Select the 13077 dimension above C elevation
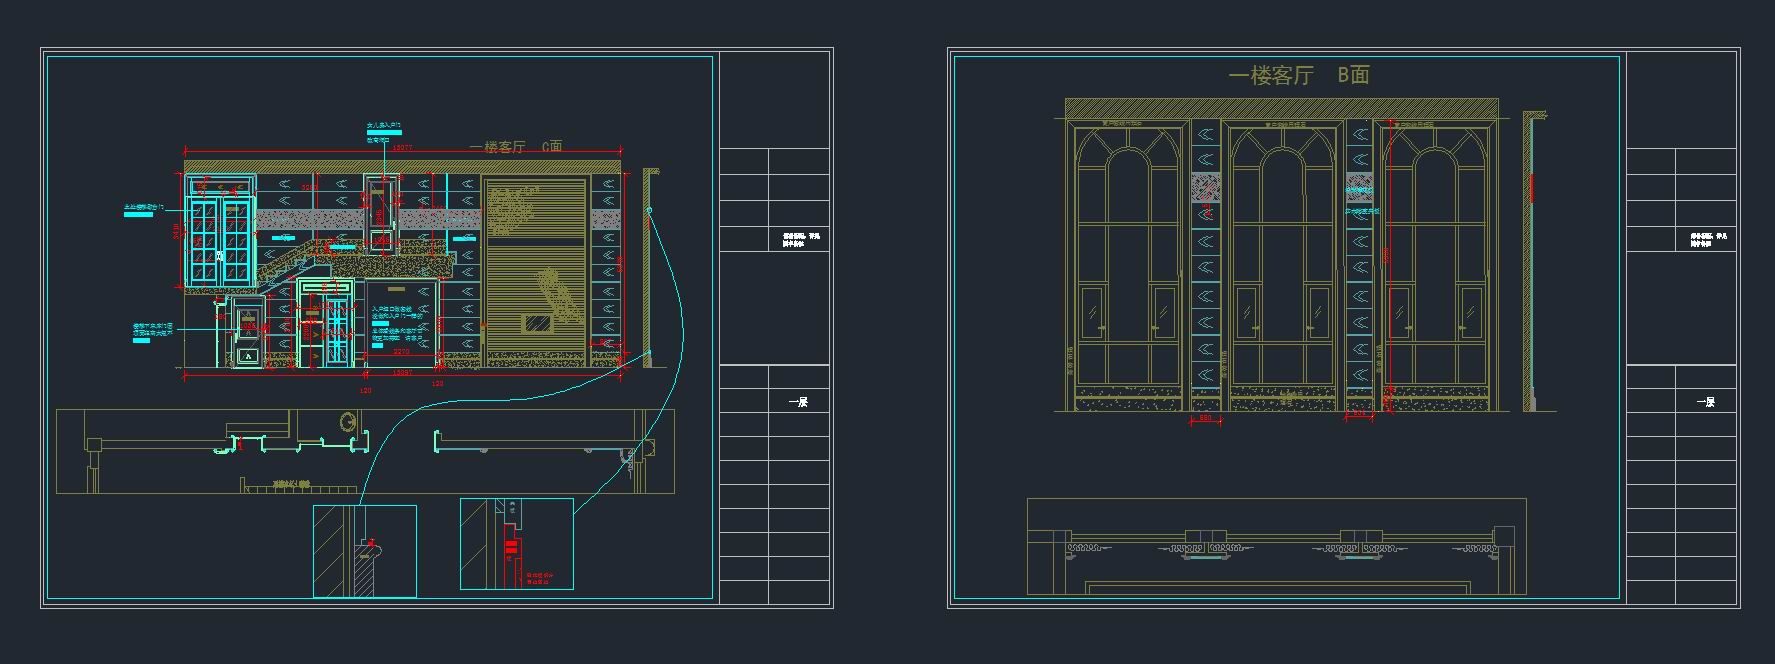Viewport: 1775px width, 664px height. click(402, 148)
